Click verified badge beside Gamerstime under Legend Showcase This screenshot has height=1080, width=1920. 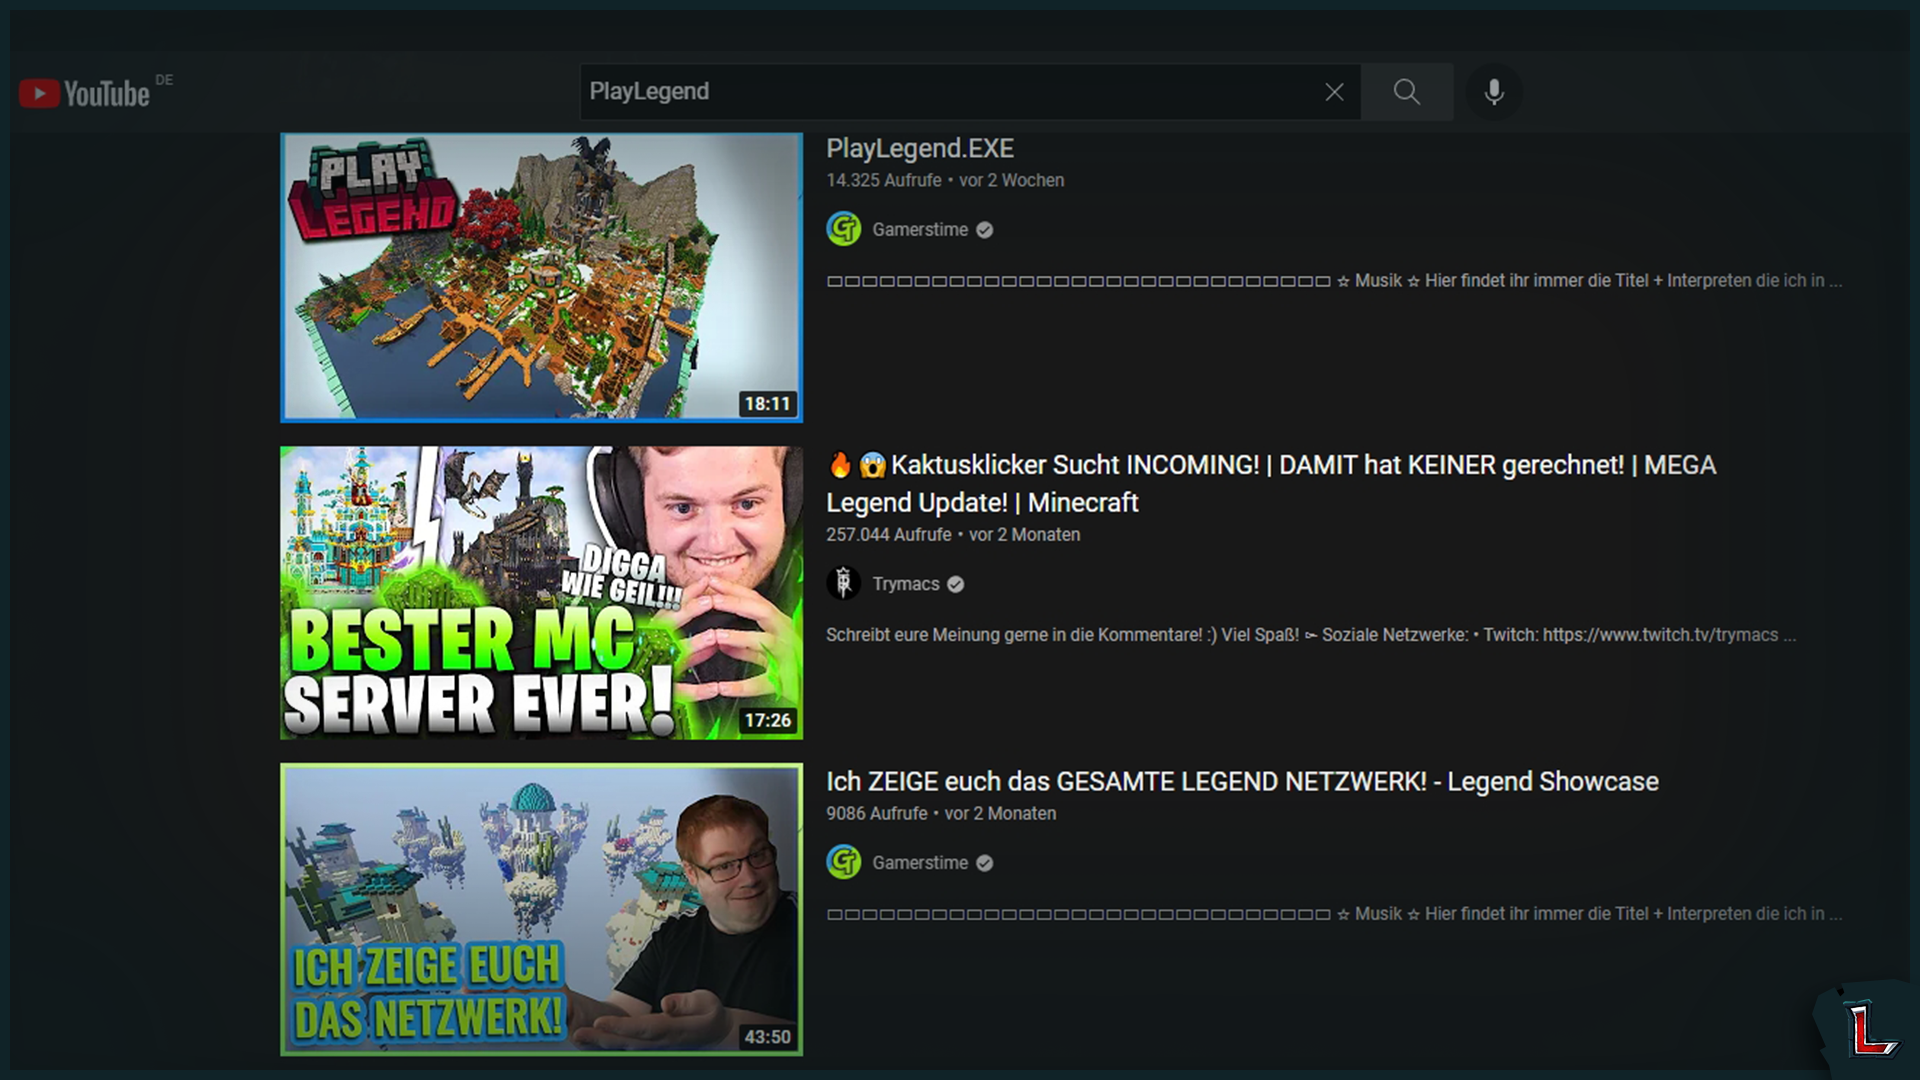985,863
